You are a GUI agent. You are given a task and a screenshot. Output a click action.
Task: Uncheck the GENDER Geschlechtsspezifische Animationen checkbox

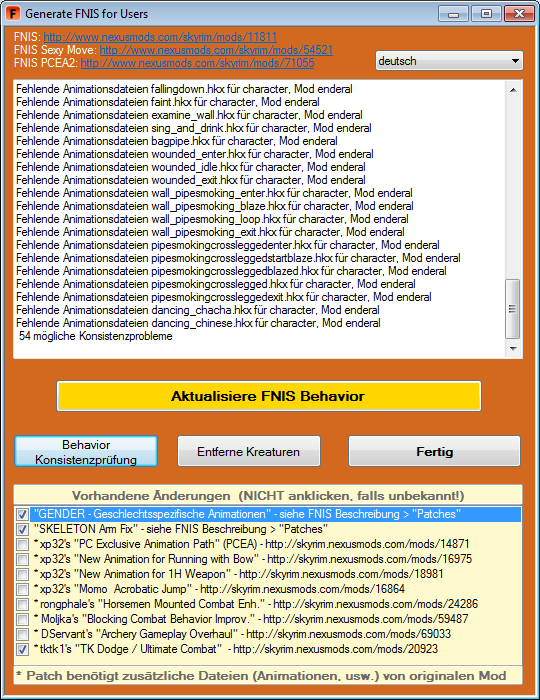(22, 514)
